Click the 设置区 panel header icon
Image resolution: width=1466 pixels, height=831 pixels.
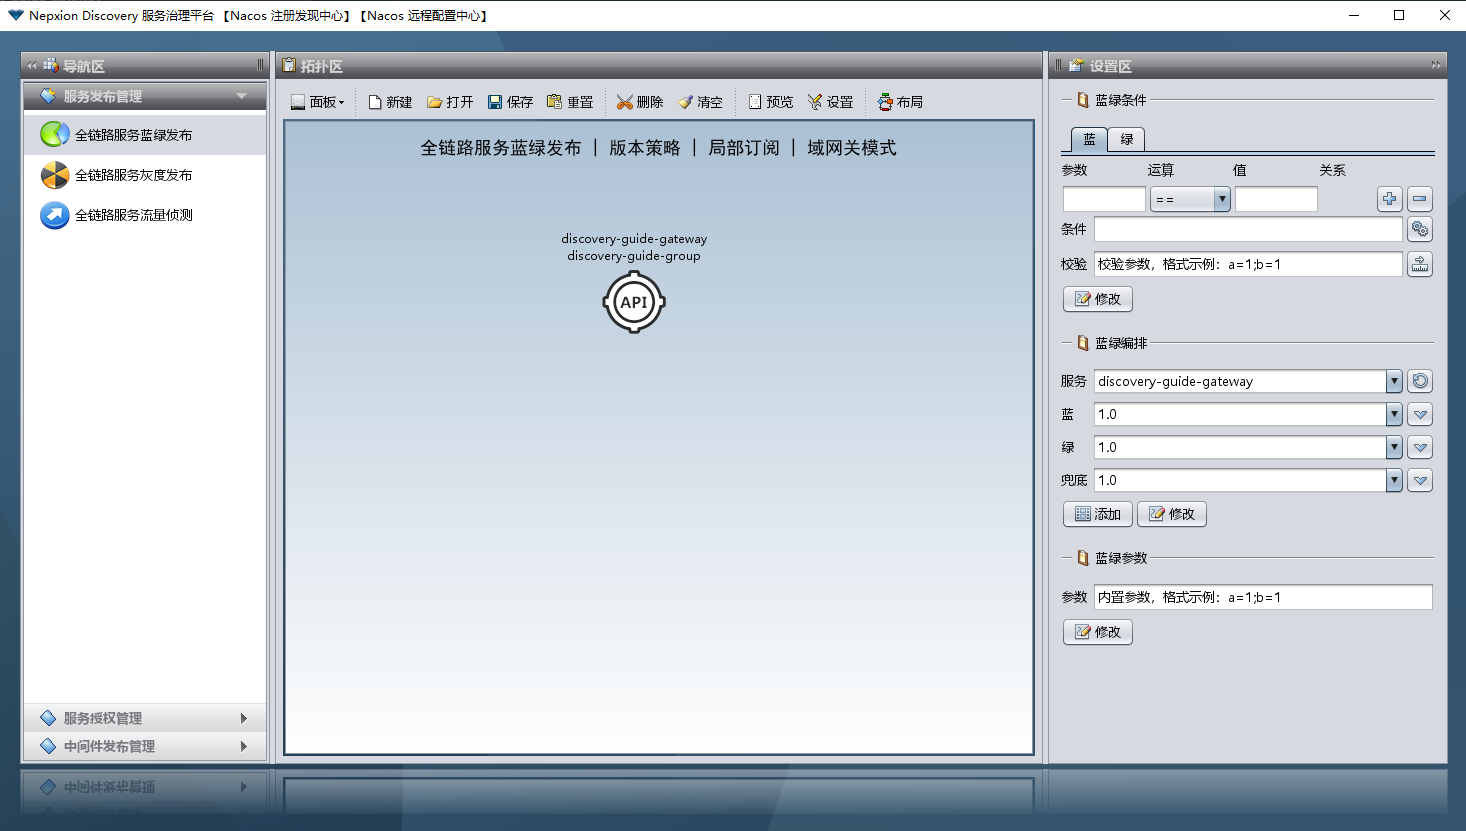click(1076, 65)
